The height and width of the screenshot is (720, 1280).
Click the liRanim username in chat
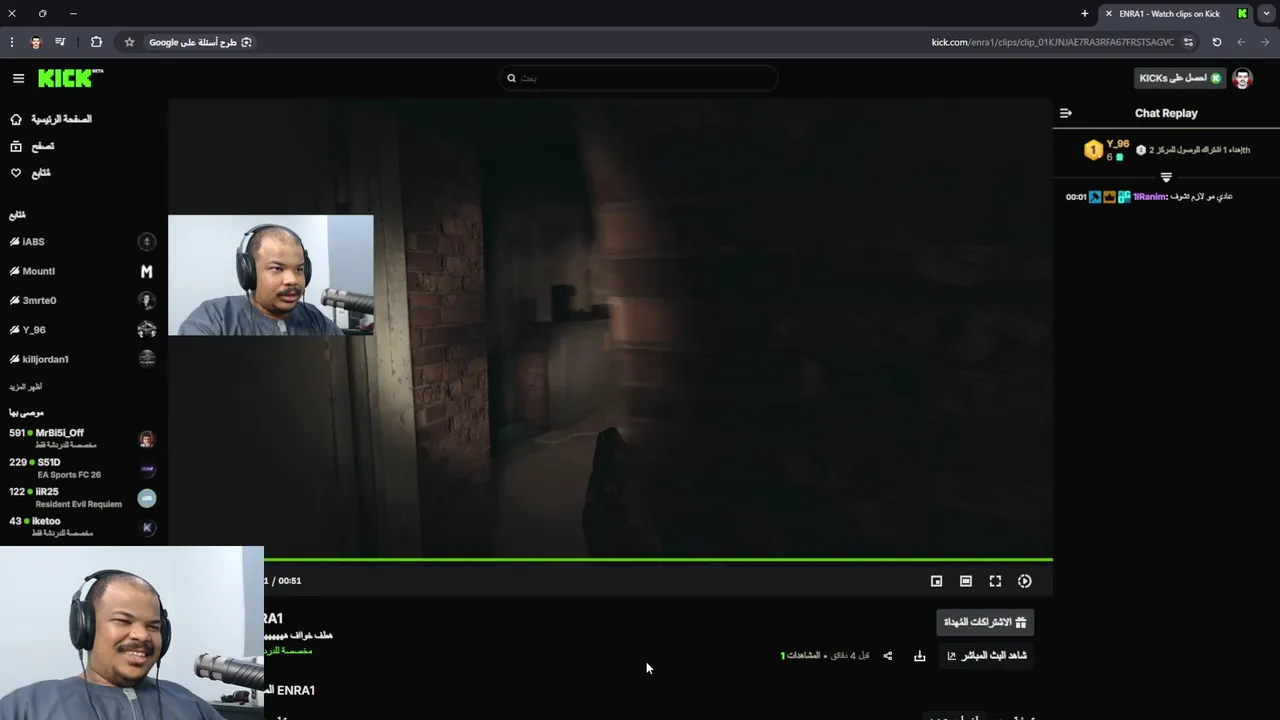tap(1150, 197)
